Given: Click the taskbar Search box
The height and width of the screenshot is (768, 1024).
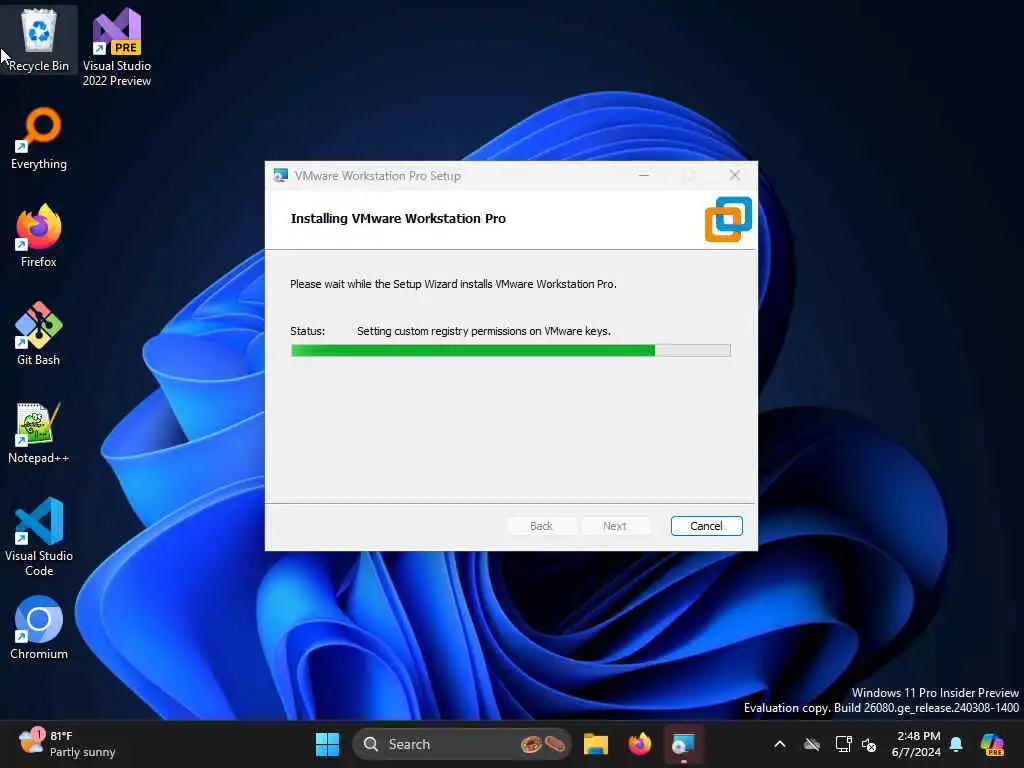Looking at the screenshot, I should 461,744.
